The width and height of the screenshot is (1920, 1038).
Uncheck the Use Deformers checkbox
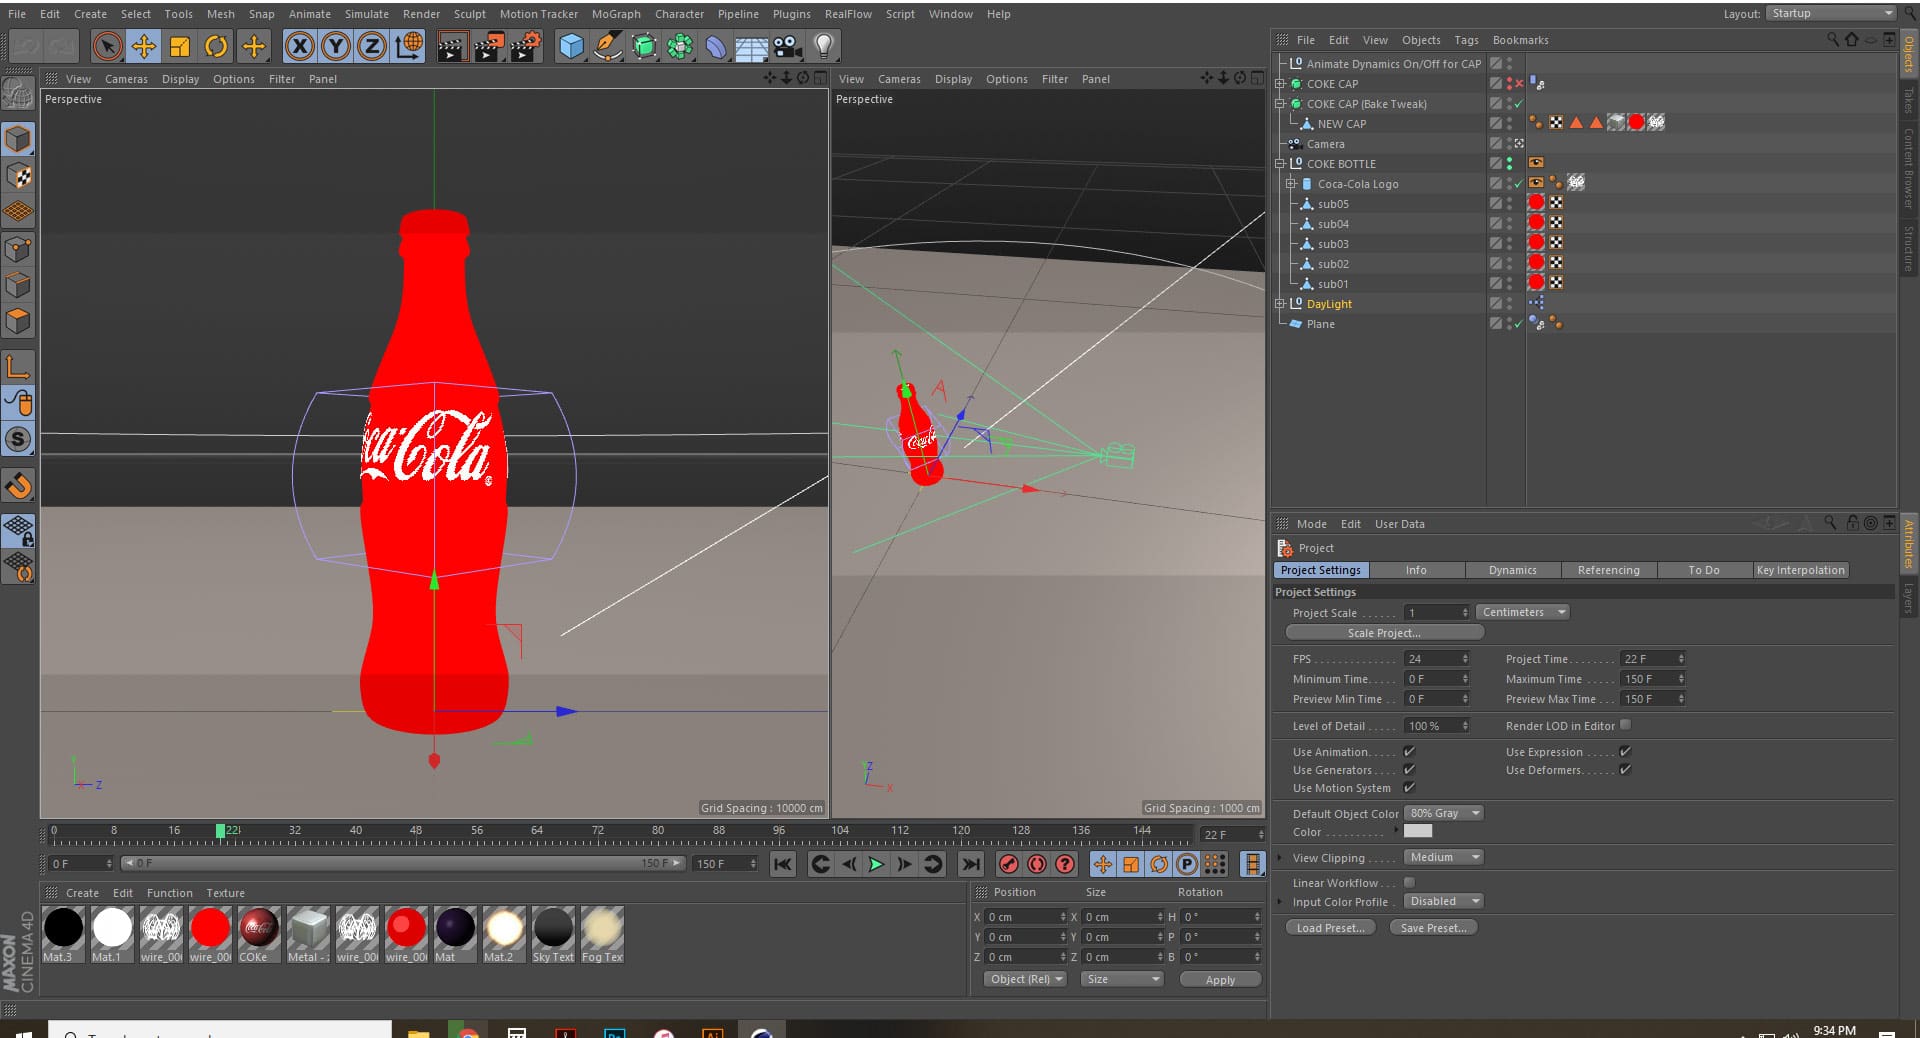point(1625,770)
